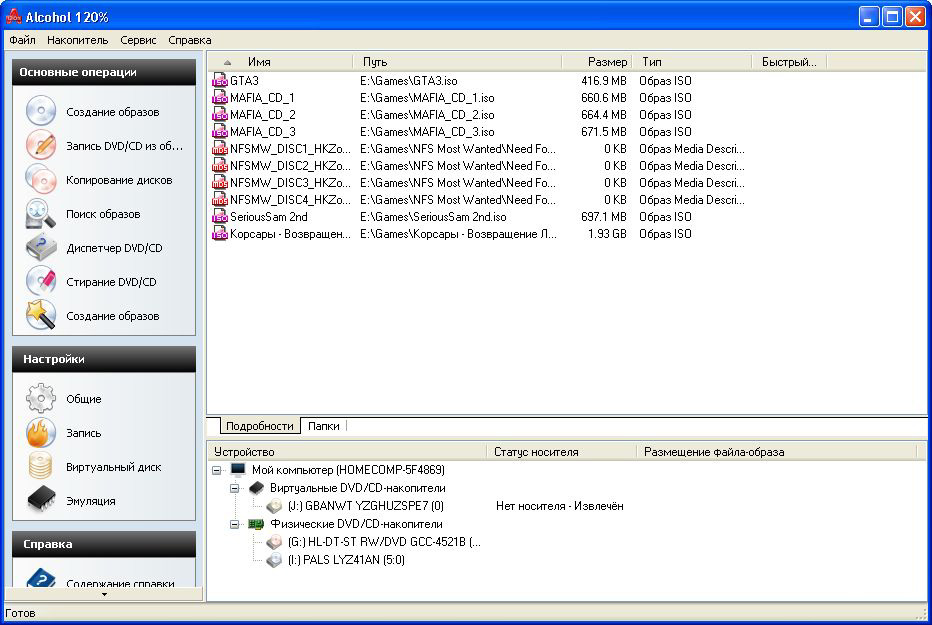The height and width of the screenshot is (625, 932).
Task: Click the flame icon for Запись settings
Action: [40, 433]
